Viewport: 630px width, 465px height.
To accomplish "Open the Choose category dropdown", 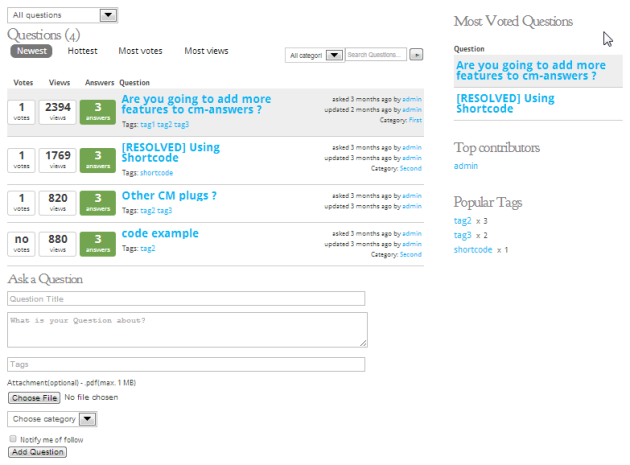I will tap(52, 419).
